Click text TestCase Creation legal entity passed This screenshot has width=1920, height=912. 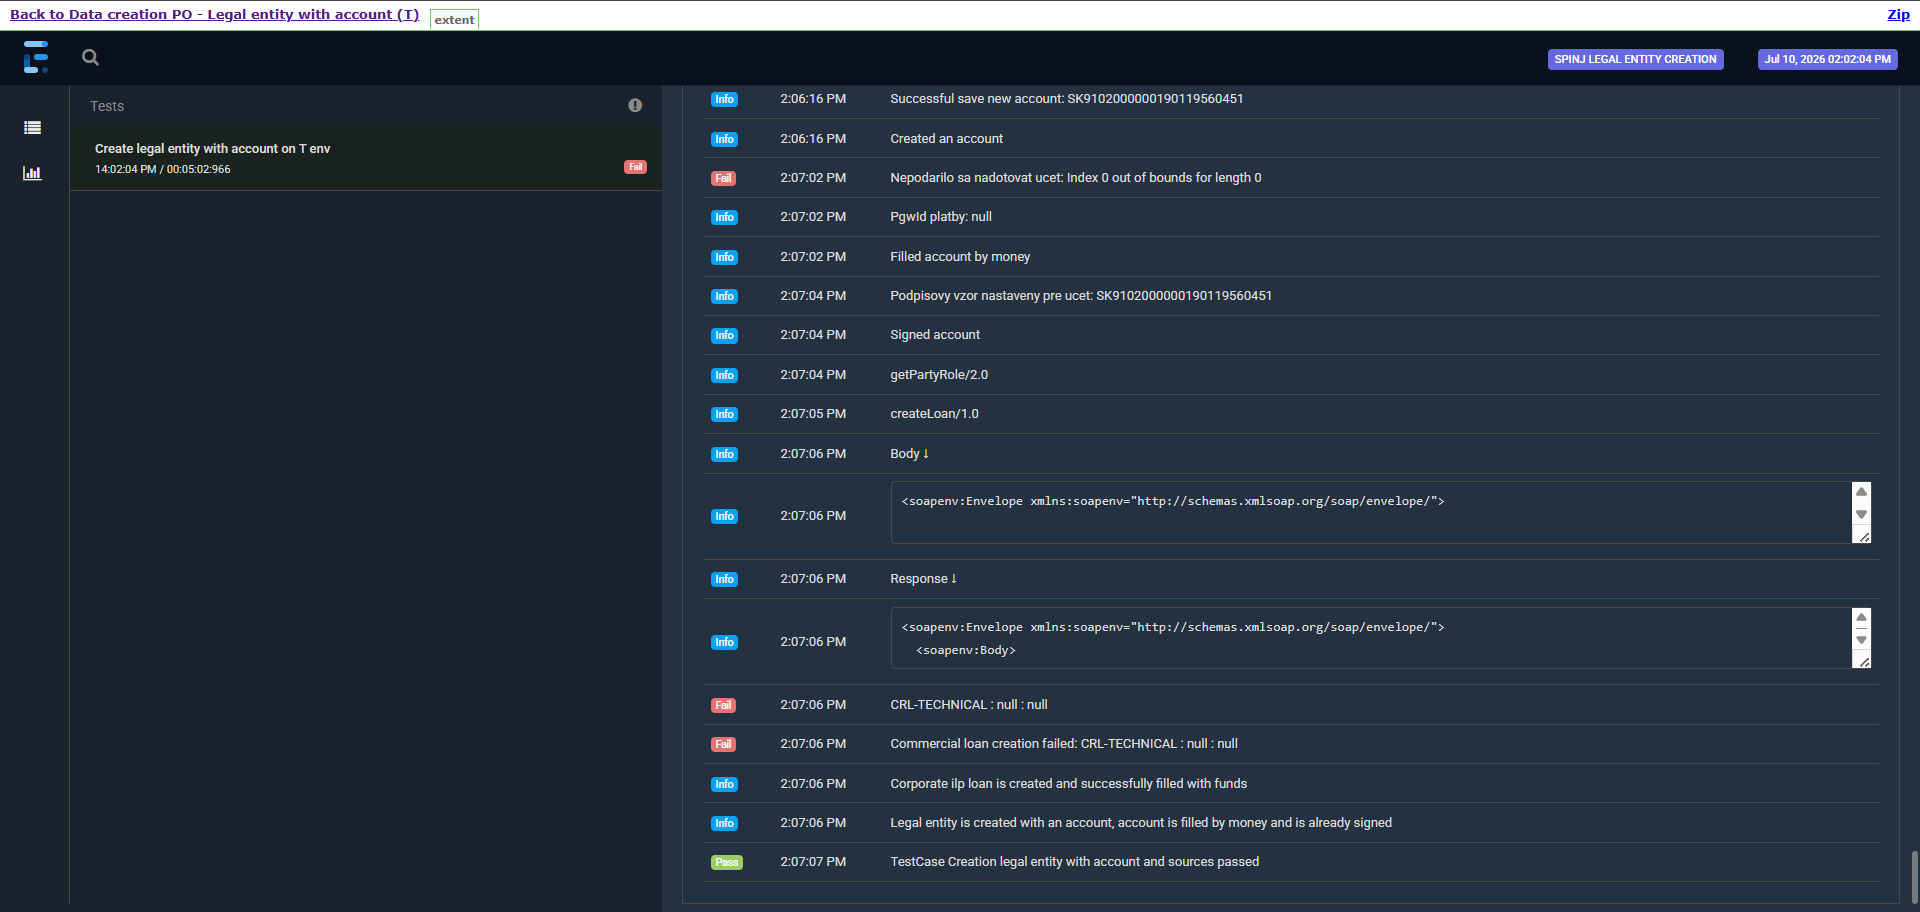1074,862
